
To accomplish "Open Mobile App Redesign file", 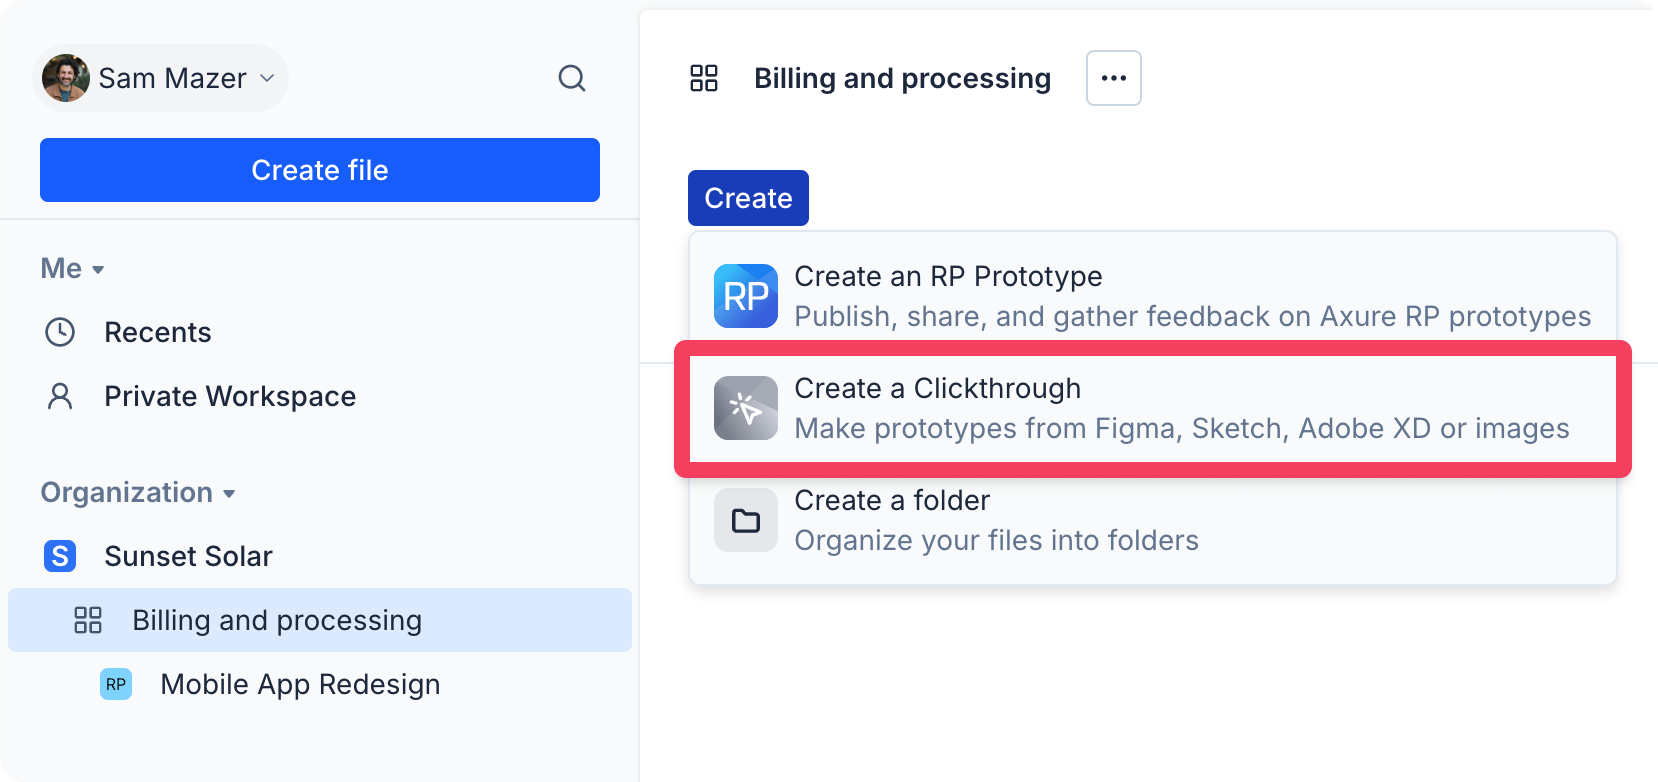I will [x=300, y=684].
